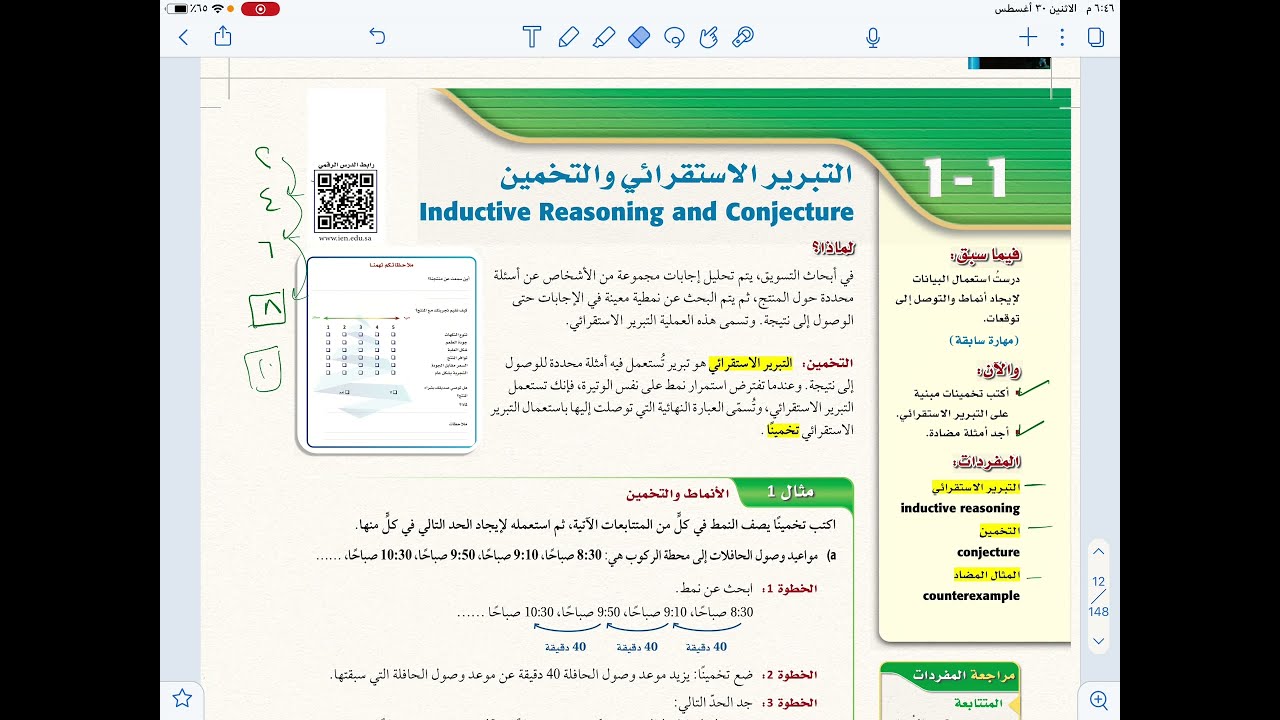Tap the heading 'Inductive Reasoning and Conjecture'
The width and height of the screenshot is (1280, 720).
[x=636, y=212]
